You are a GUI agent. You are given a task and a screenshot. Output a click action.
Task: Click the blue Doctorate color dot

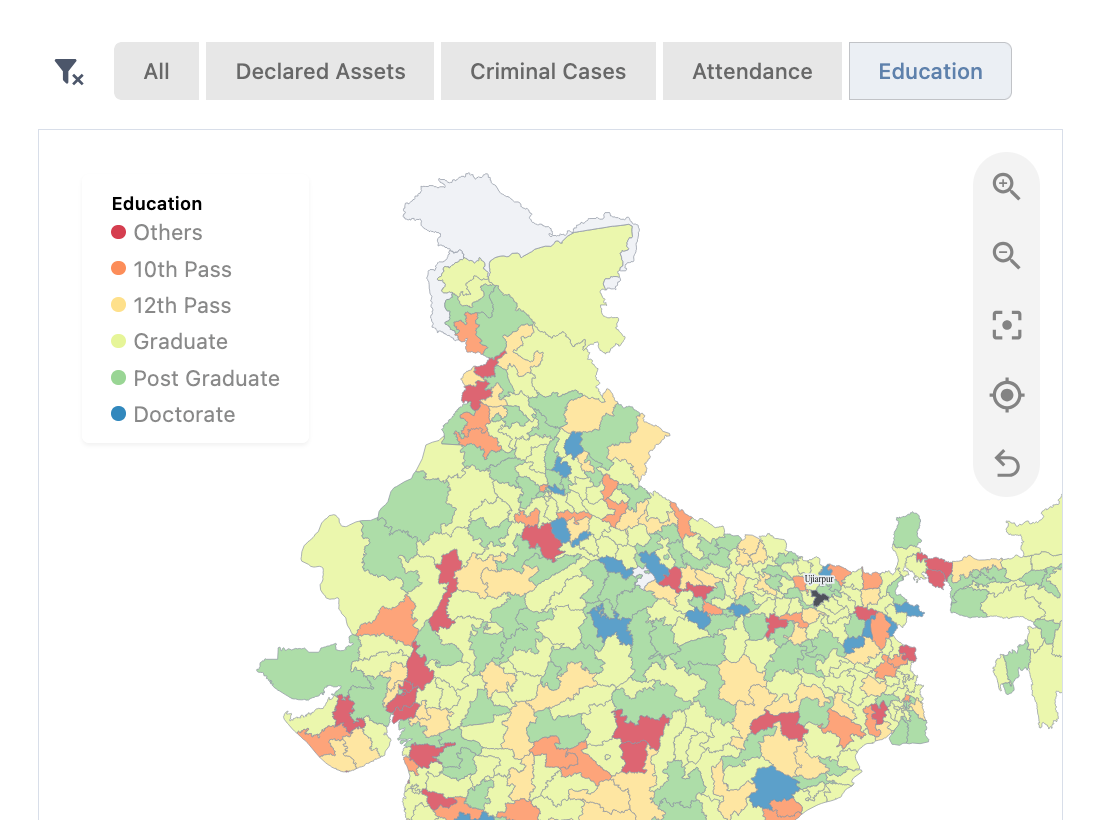(x=119, y=414)
